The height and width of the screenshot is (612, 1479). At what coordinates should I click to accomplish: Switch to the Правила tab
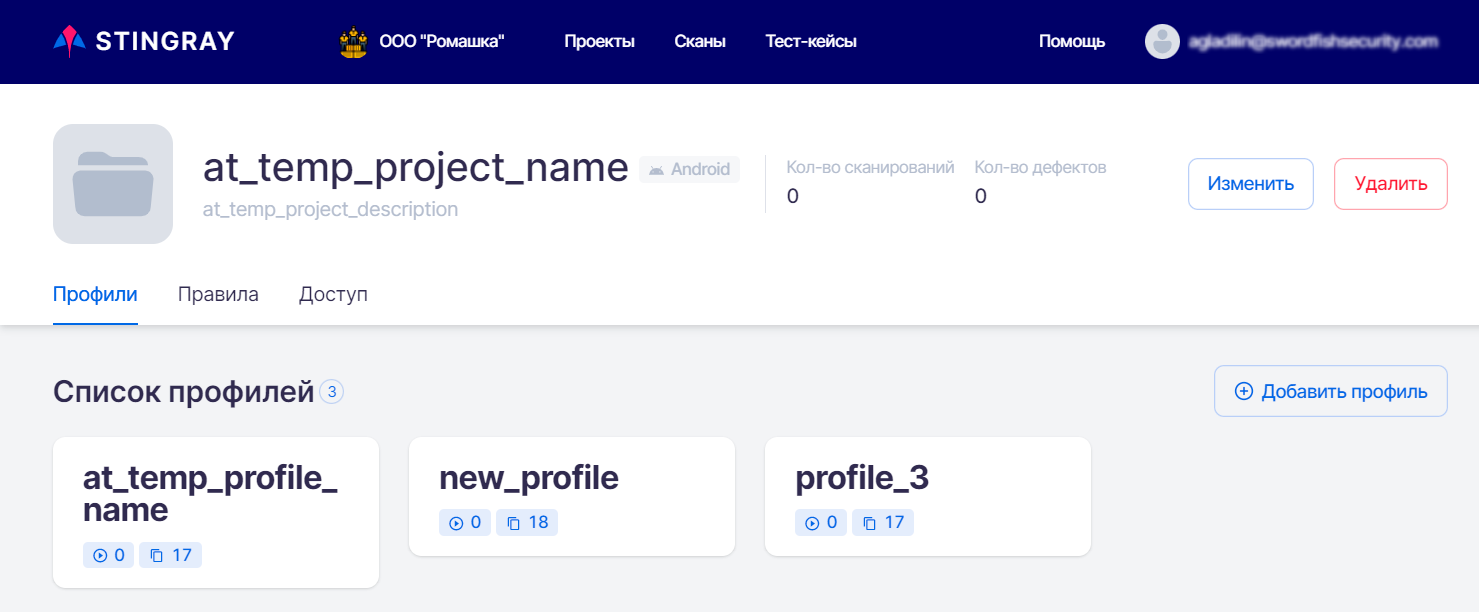[218, 295]
